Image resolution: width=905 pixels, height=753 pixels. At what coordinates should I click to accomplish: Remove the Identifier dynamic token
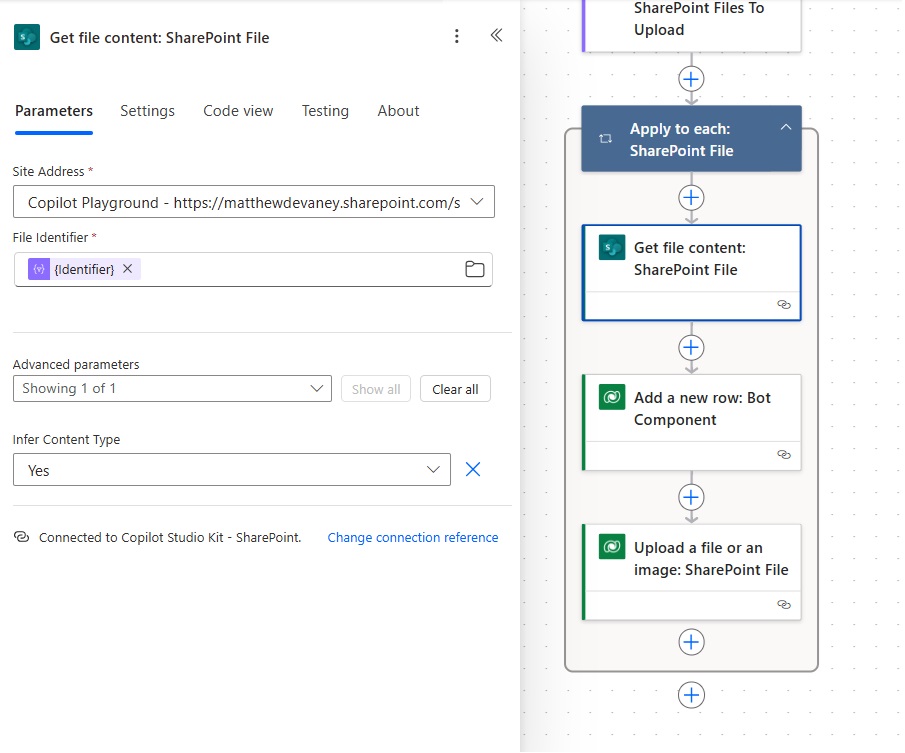click(128, 269)
